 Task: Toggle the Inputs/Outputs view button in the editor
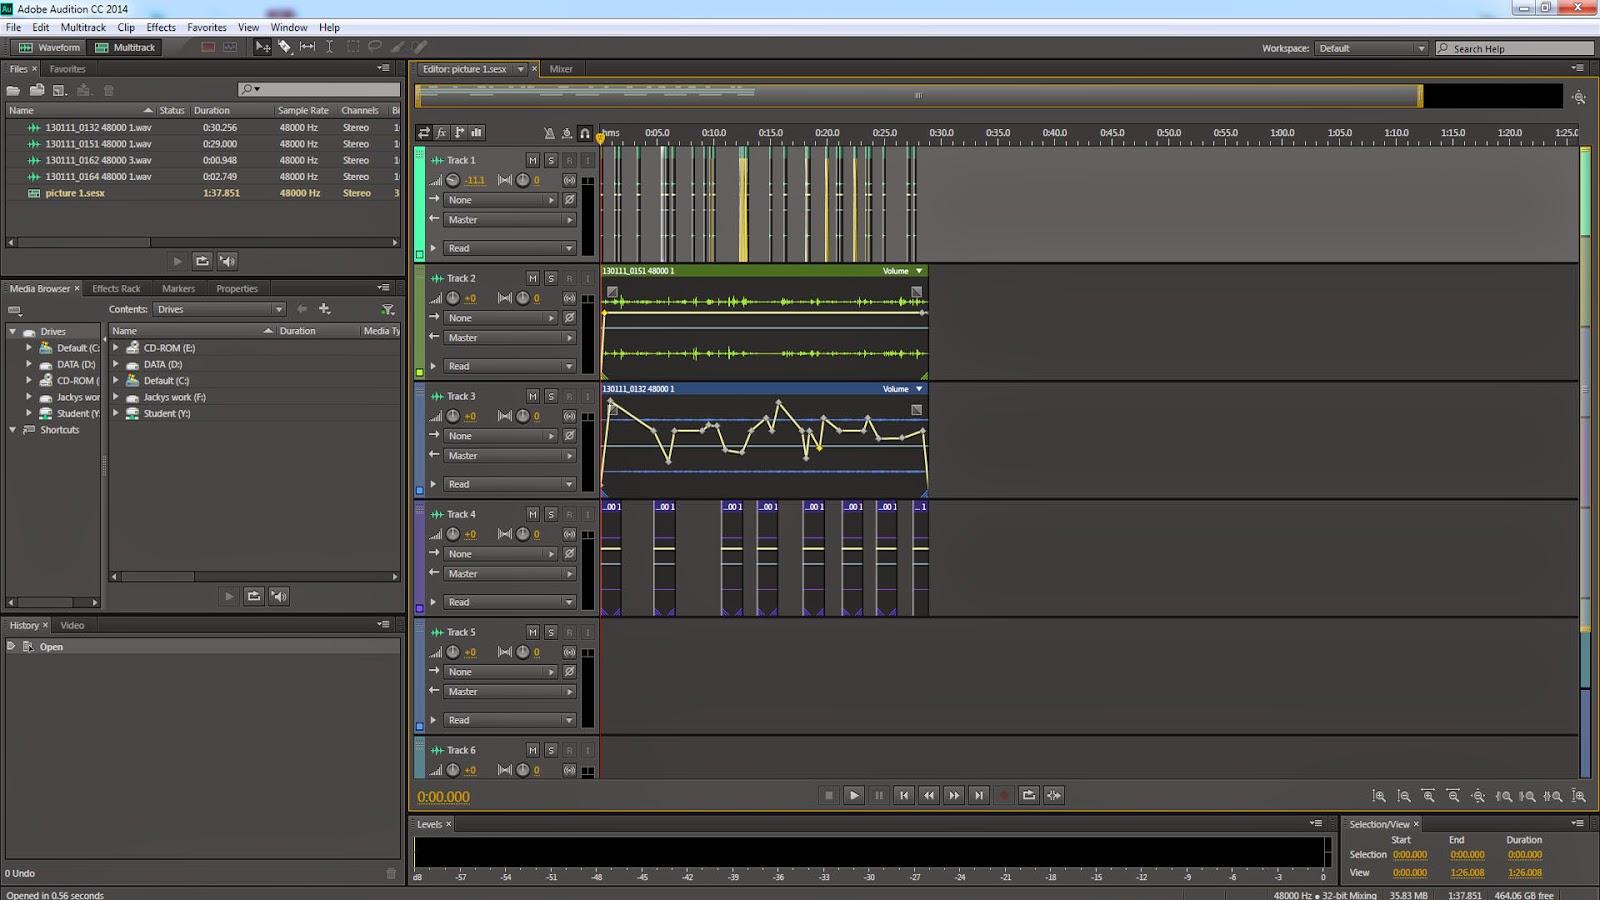424,132
